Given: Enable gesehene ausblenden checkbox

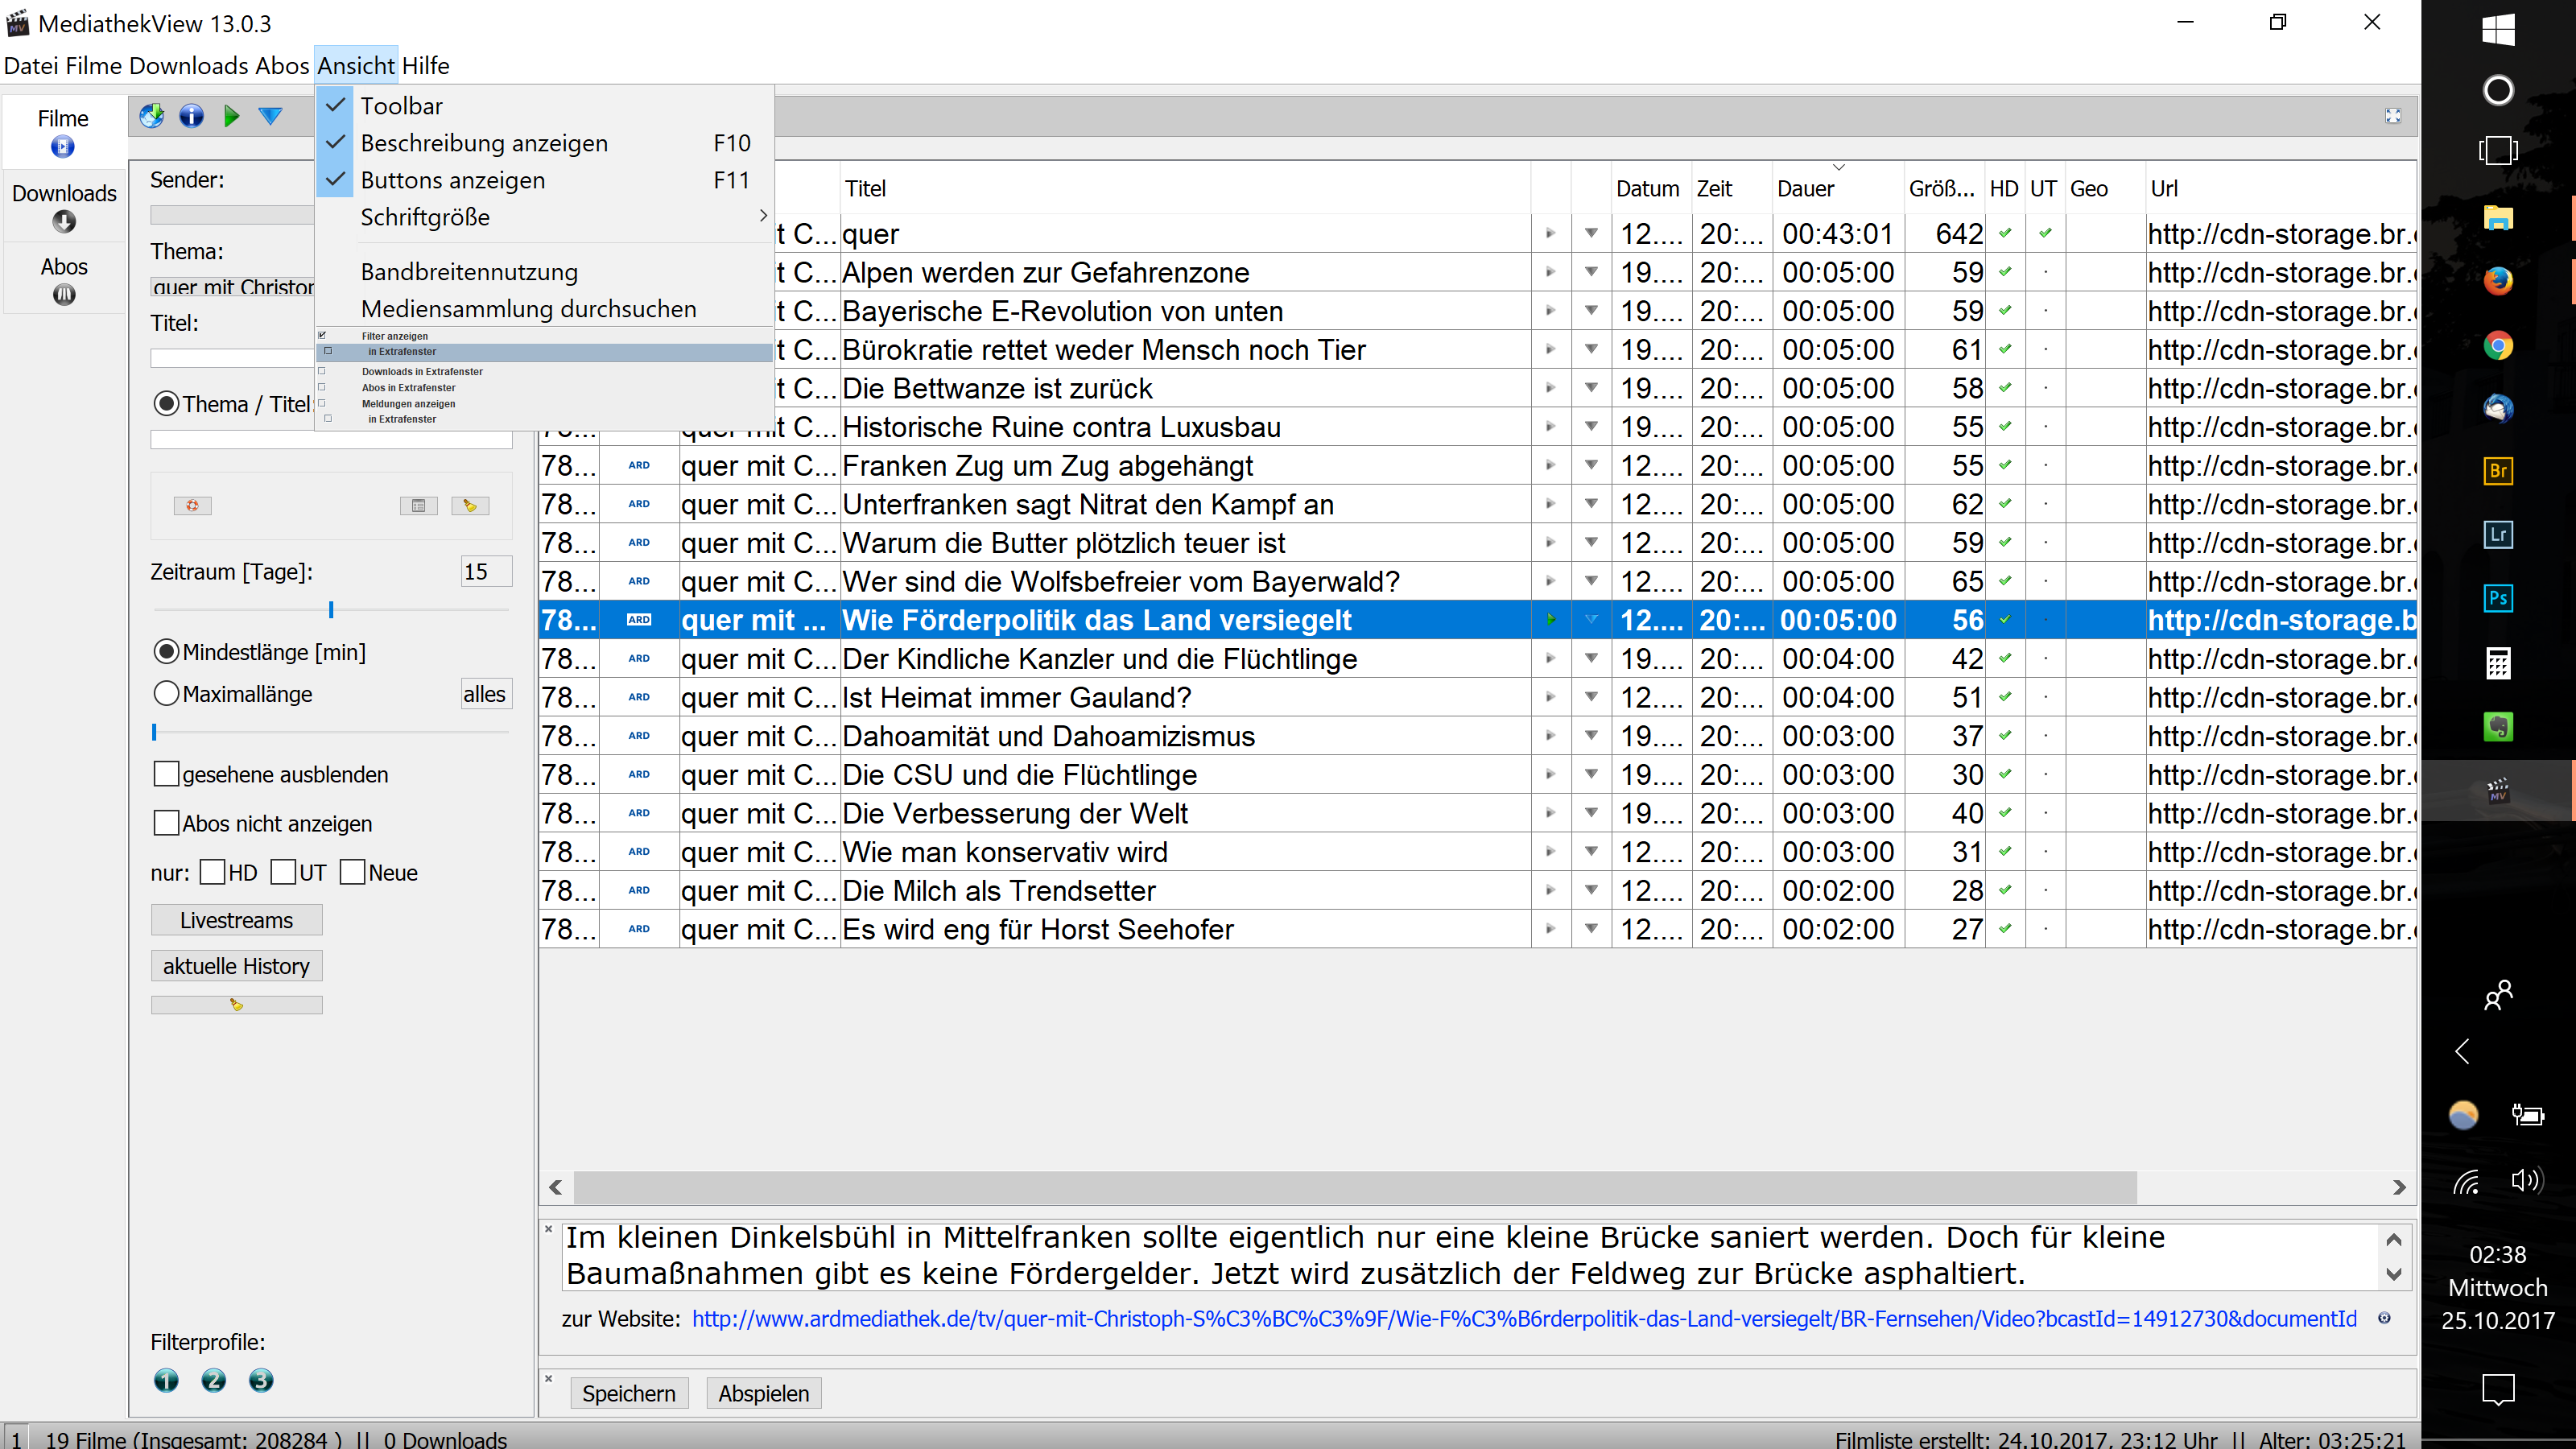Looking at the screenshot, I should coord(167,774).
